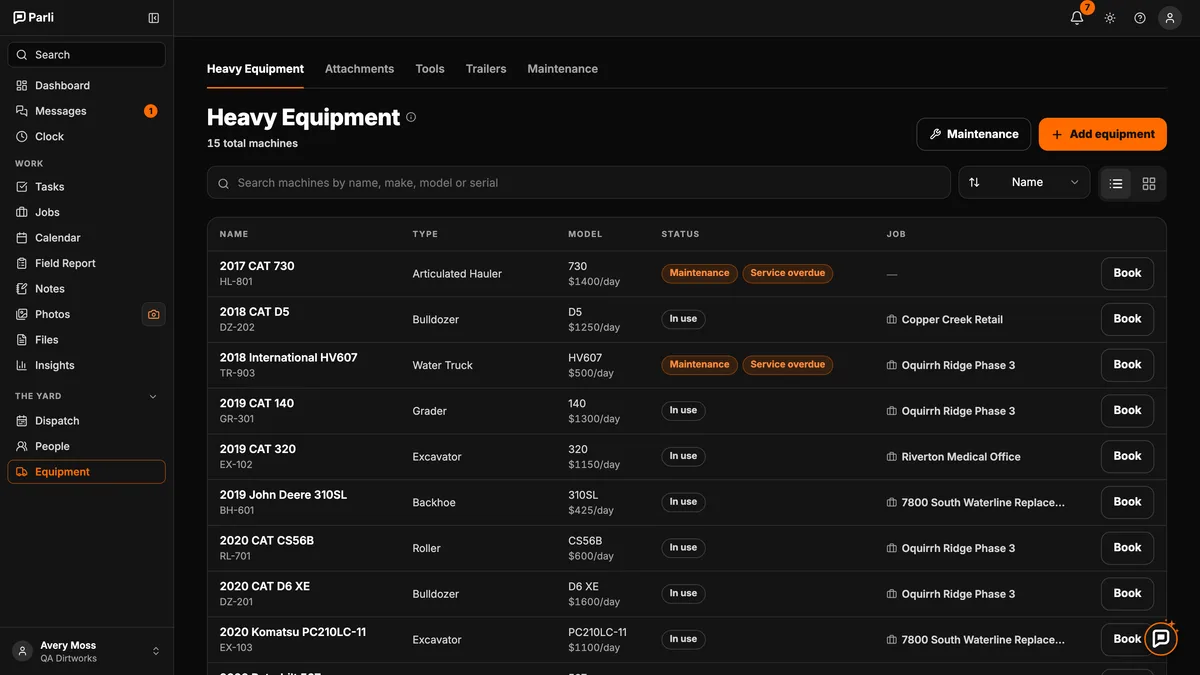Switch to the Maintenance tab
1200x675 pixels.
[x=563, y=69]
